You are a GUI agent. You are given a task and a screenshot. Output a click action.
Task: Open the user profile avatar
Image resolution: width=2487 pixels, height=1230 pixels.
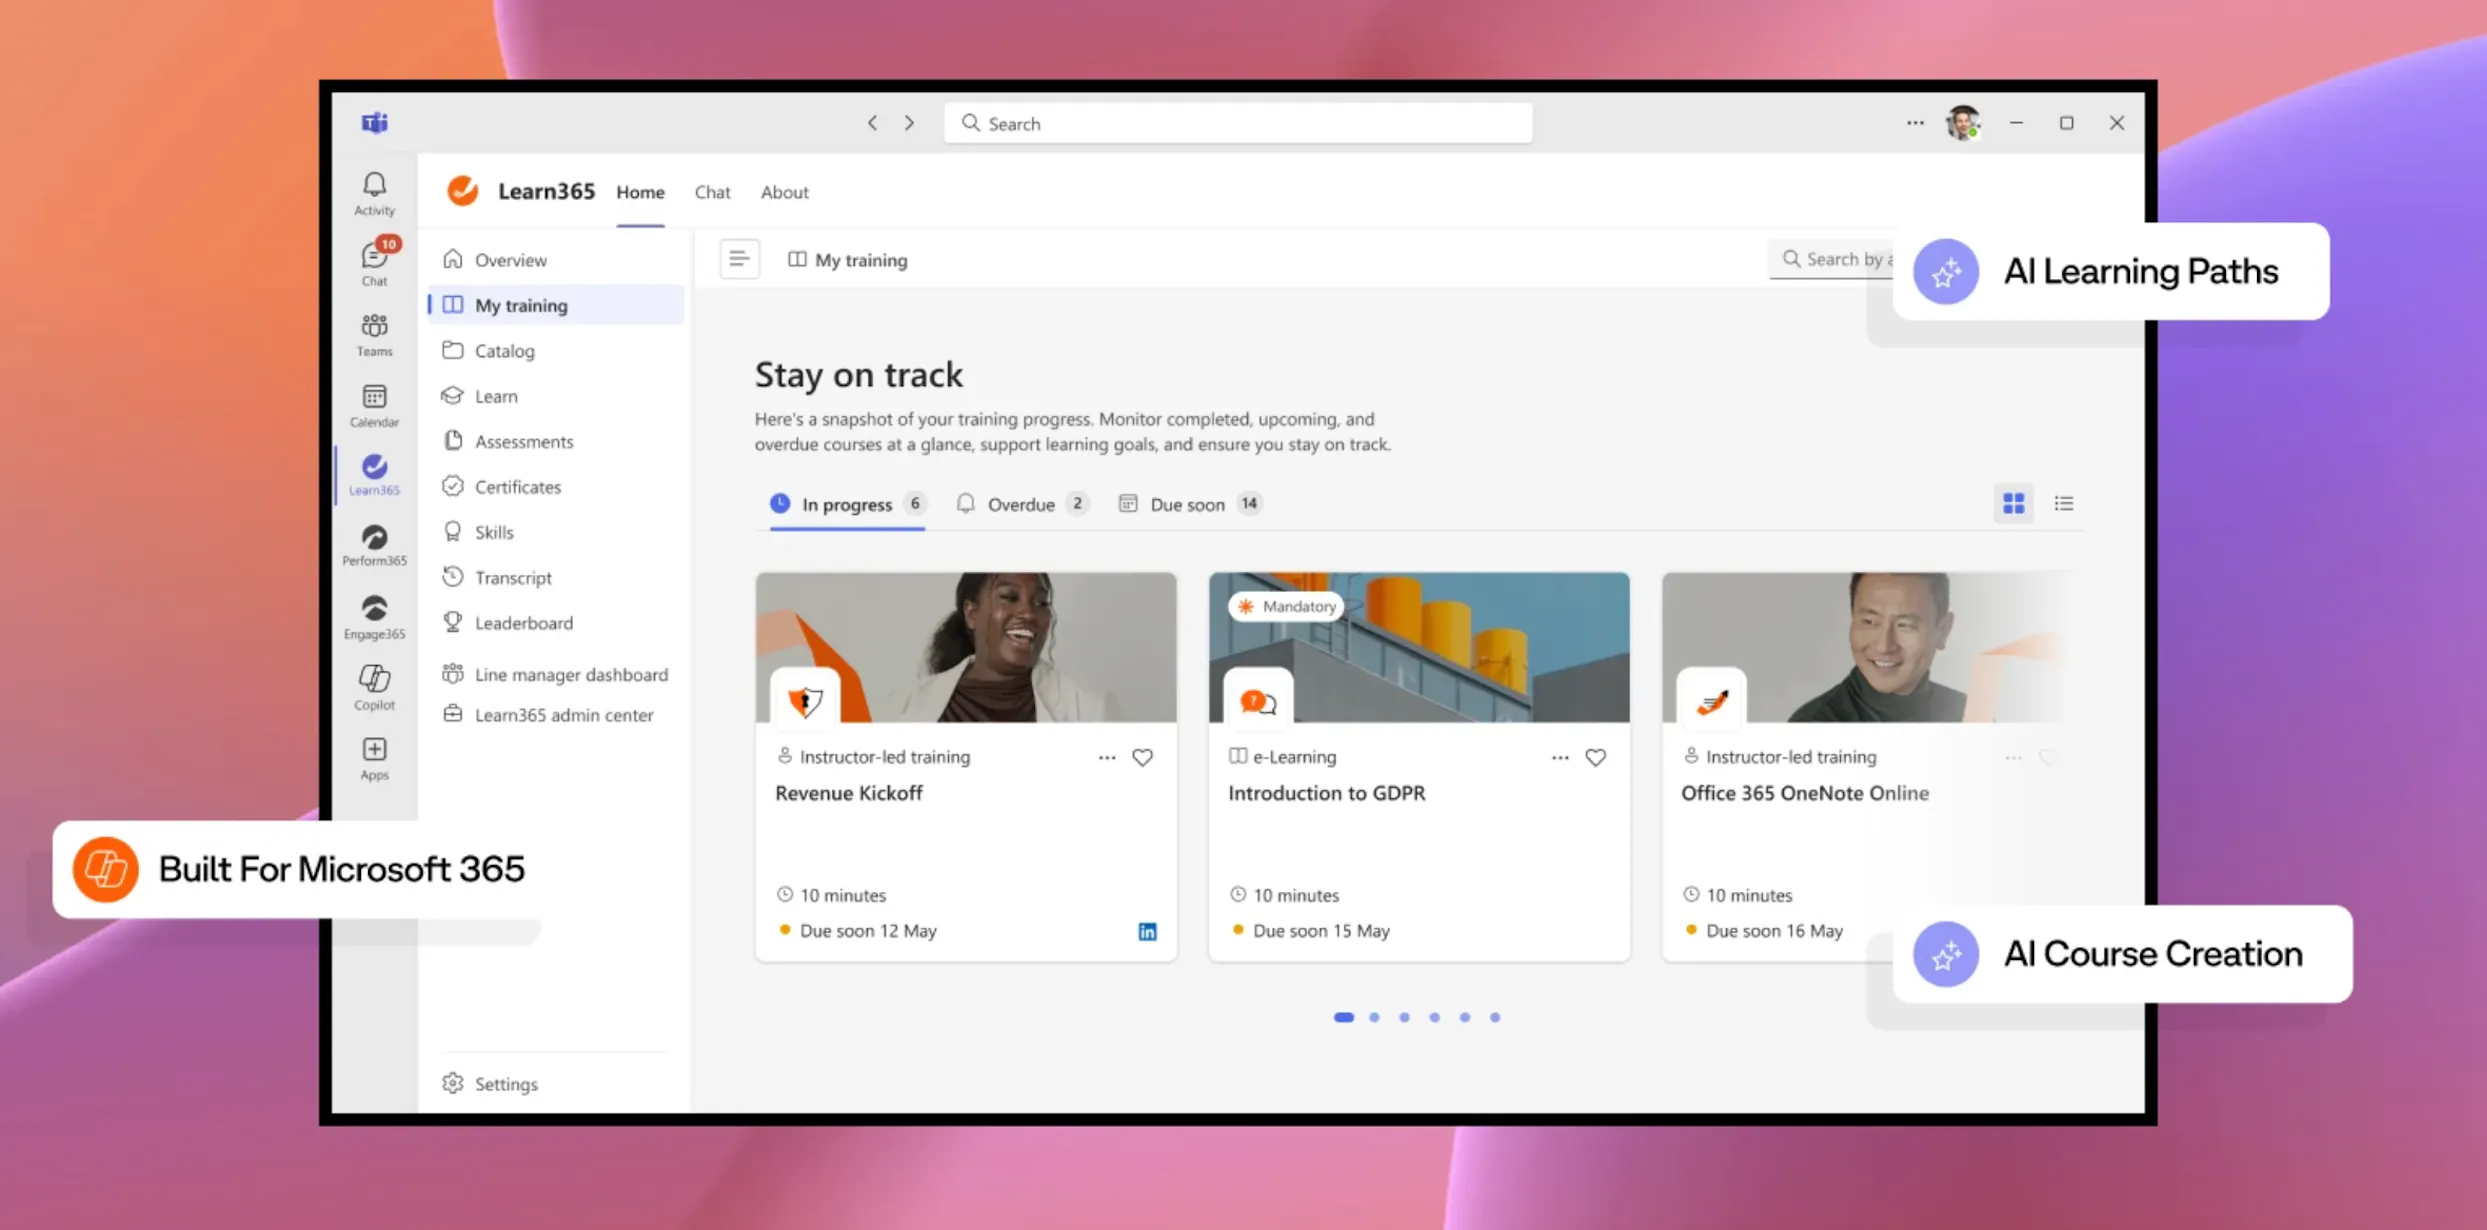click(1962, 123)
